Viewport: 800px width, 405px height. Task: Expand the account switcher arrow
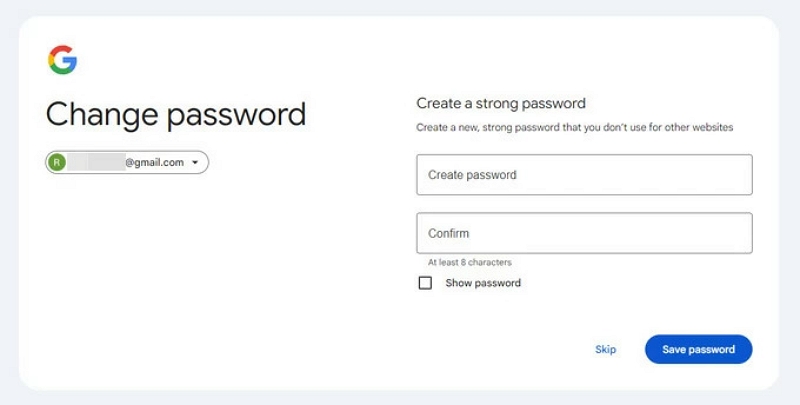point(196,162)
